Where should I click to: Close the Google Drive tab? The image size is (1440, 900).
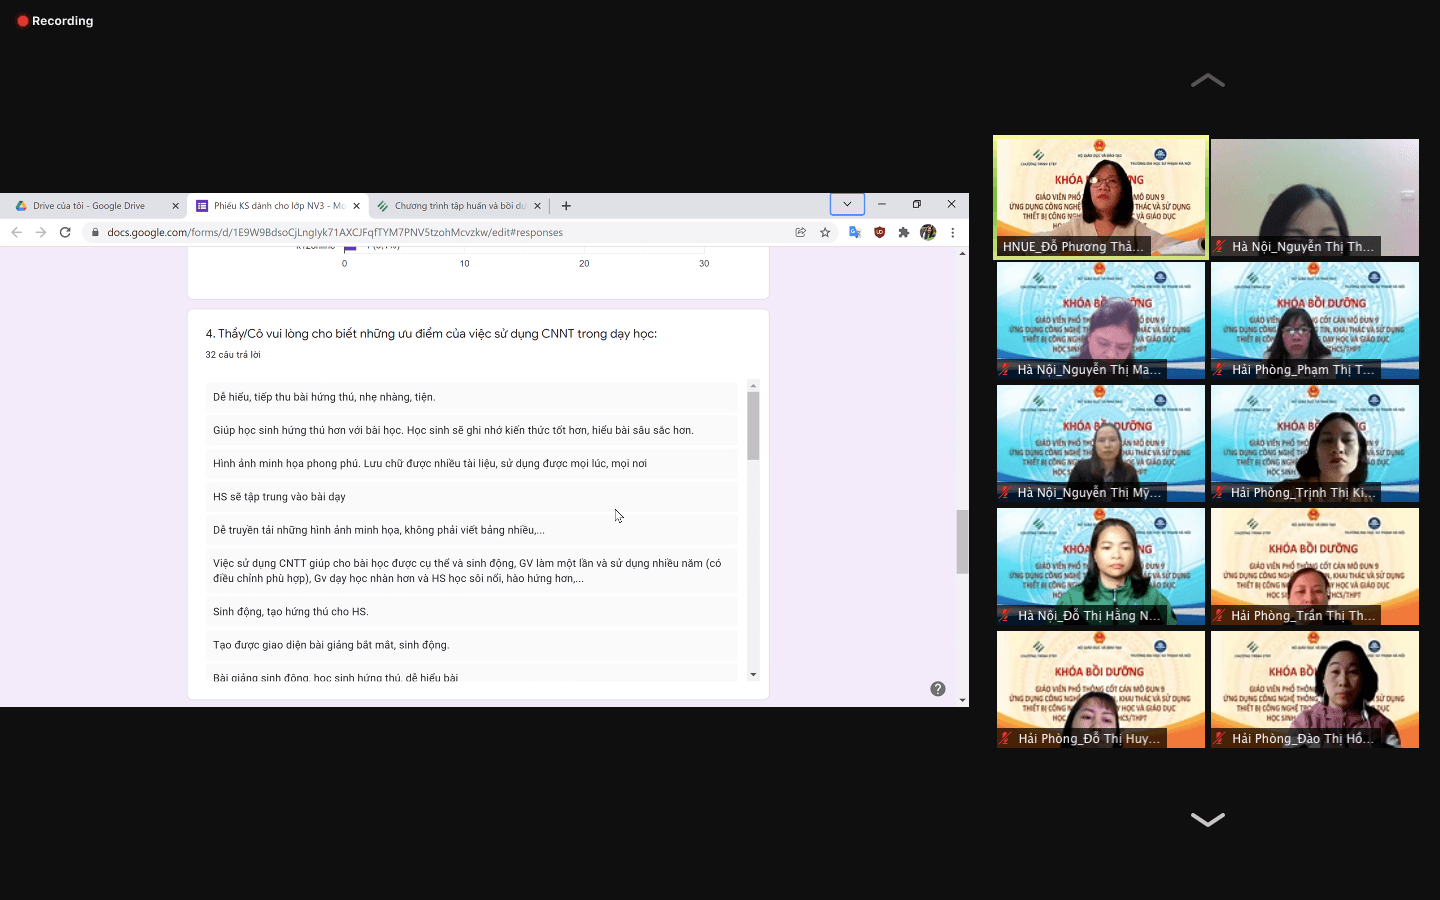tap(175, 206)
